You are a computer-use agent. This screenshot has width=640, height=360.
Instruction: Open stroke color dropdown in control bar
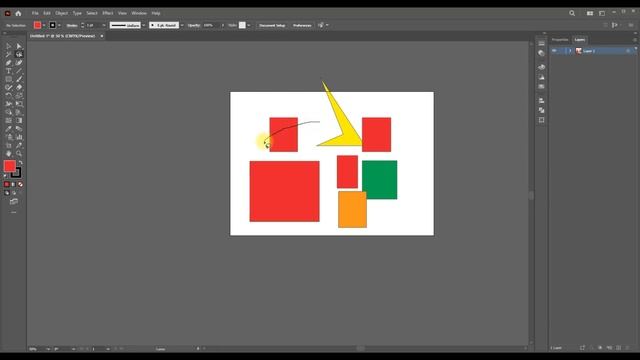tap(59, 25)
